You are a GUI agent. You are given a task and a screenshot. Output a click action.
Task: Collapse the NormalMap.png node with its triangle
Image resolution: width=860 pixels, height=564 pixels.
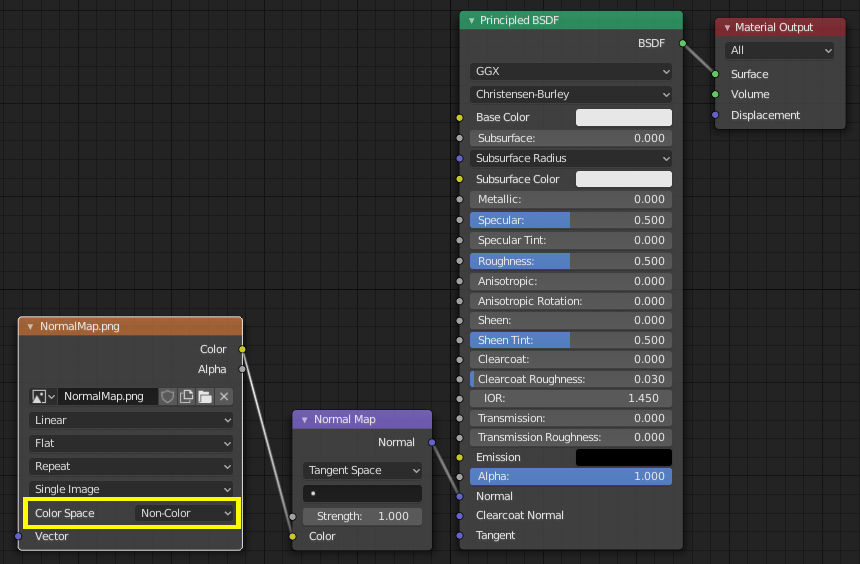pos(30,327)
